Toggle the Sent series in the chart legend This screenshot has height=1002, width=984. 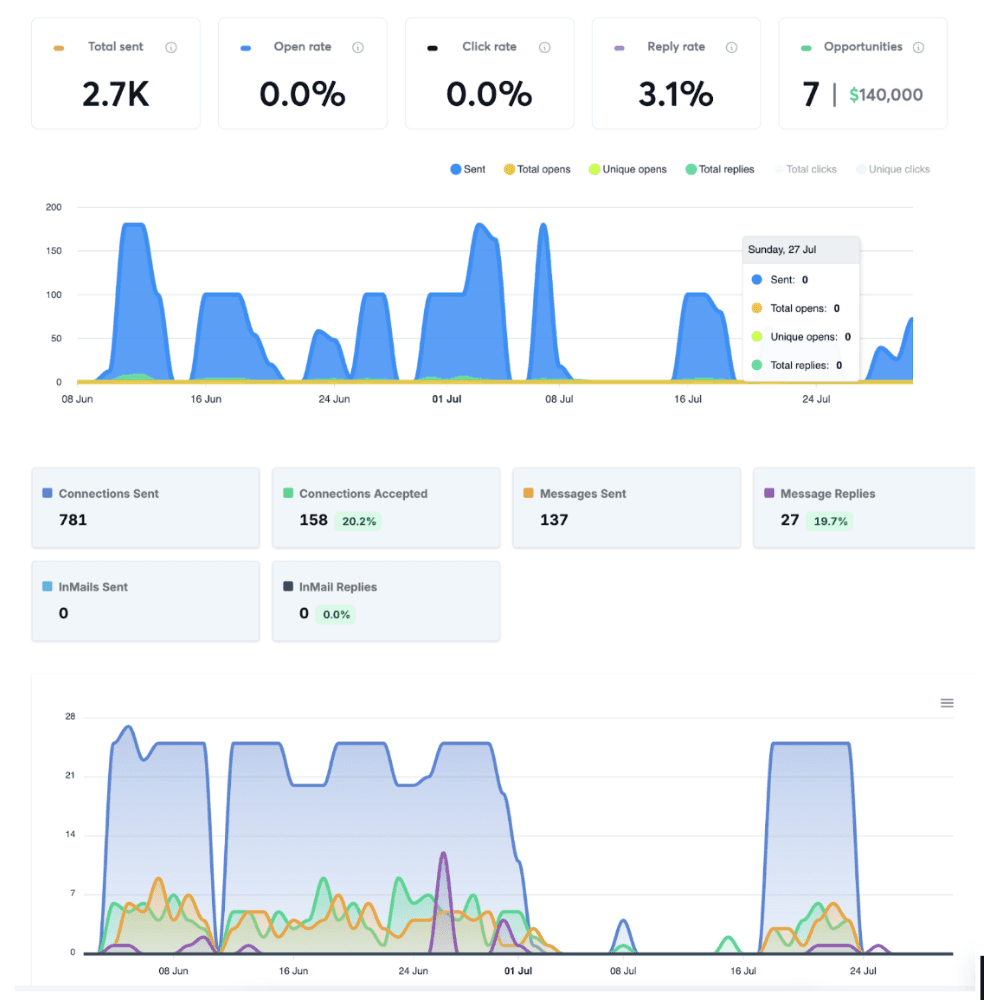click(x=468, y=169)
